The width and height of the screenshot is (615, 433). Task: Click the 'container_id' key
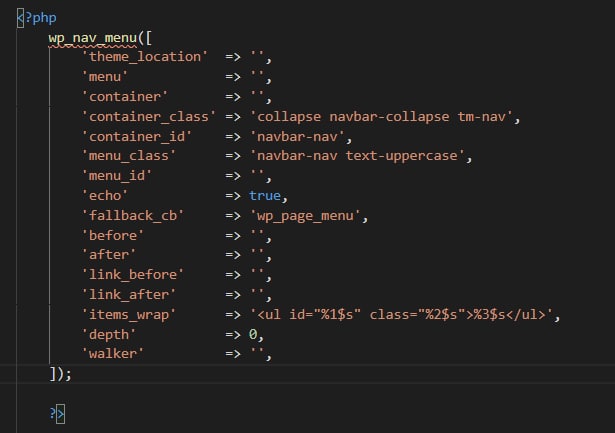(x=136, y=136)
